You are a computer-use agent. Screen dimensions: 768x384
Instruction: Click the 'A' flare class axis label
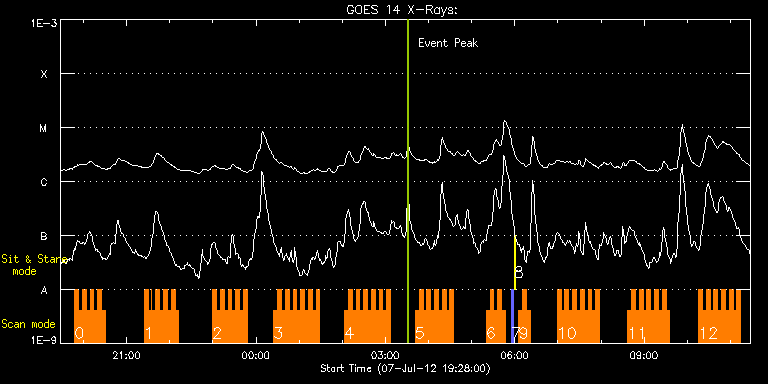(44, 290)
